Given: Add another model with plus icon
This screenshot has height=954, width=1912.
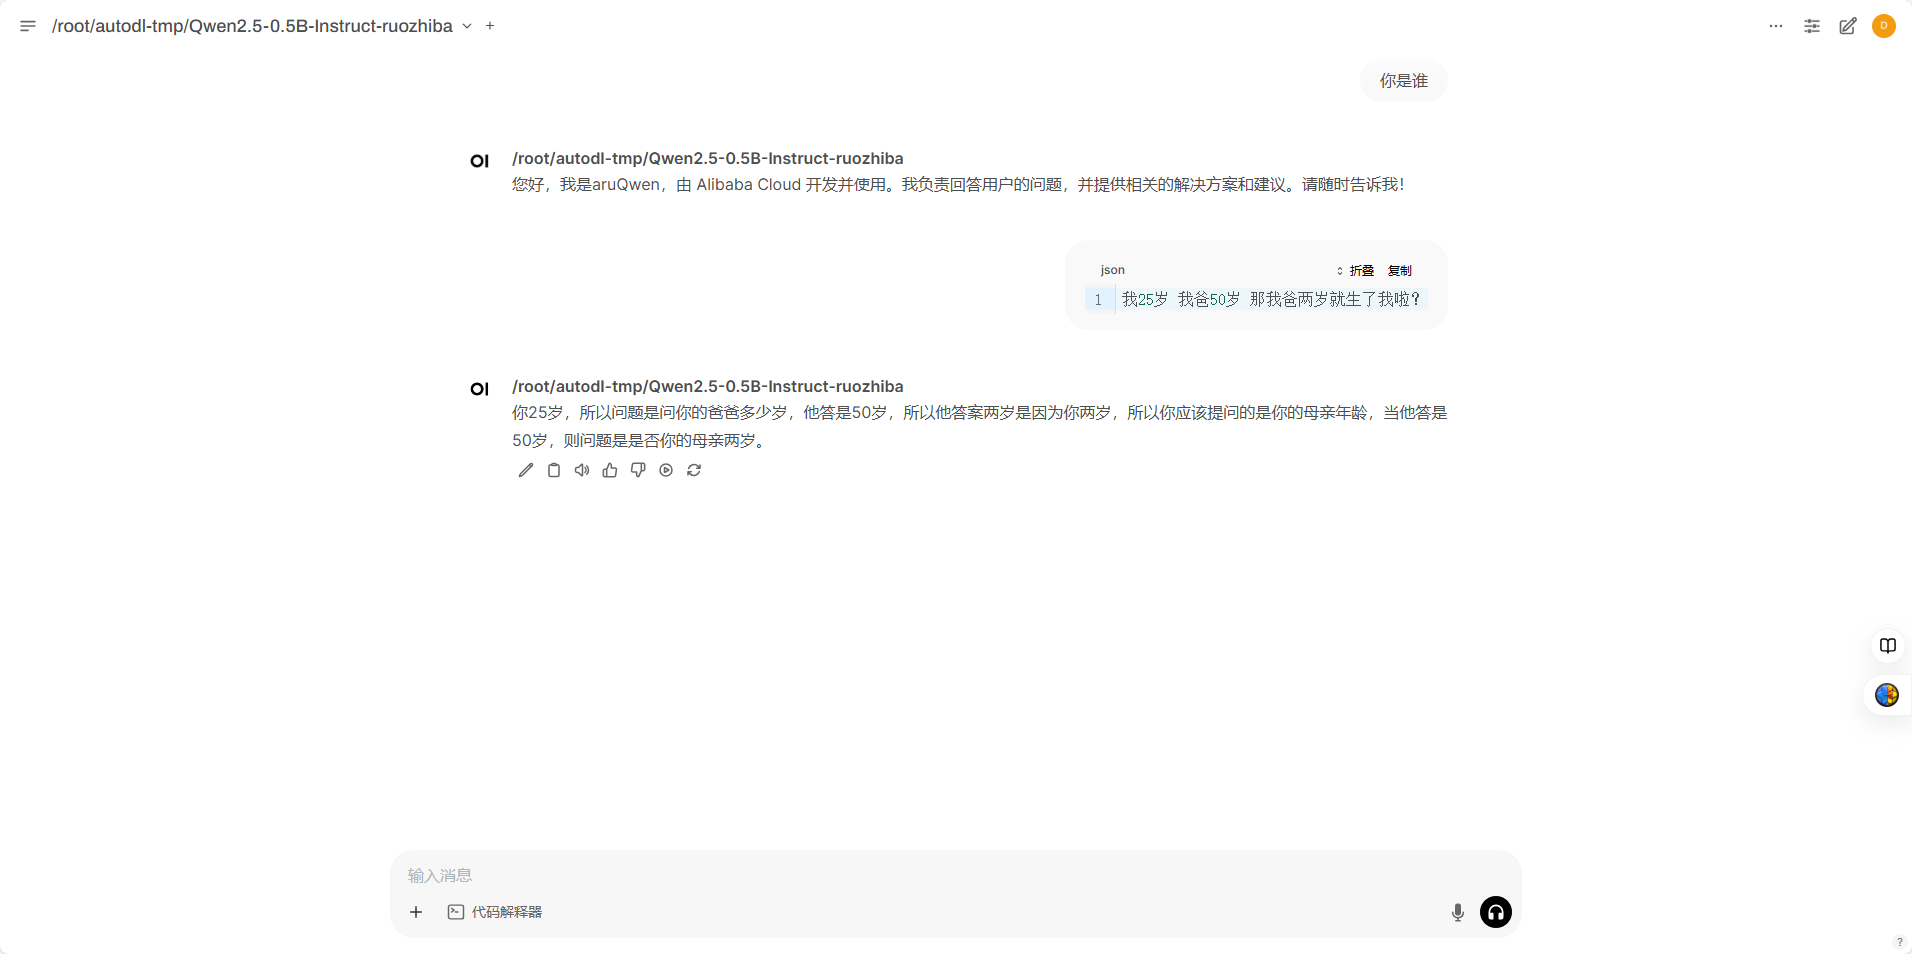Looking at the screenshot, I should [490, 26].
